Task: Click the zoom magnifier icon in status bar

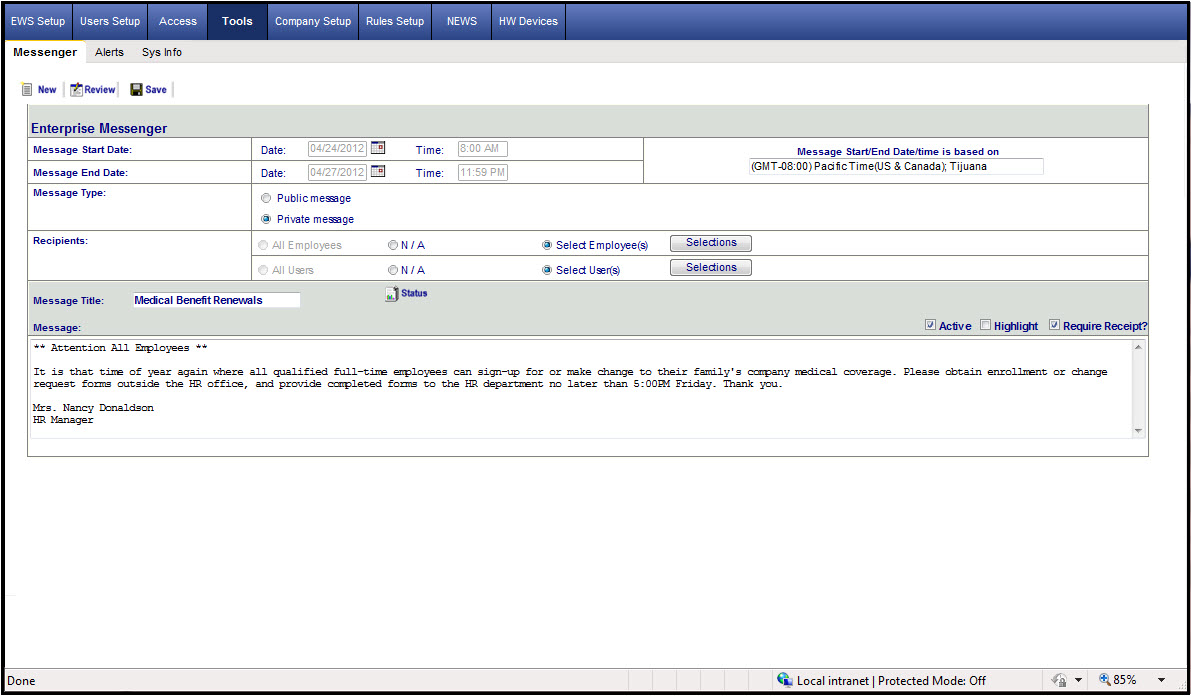Action: [1104, 680]
